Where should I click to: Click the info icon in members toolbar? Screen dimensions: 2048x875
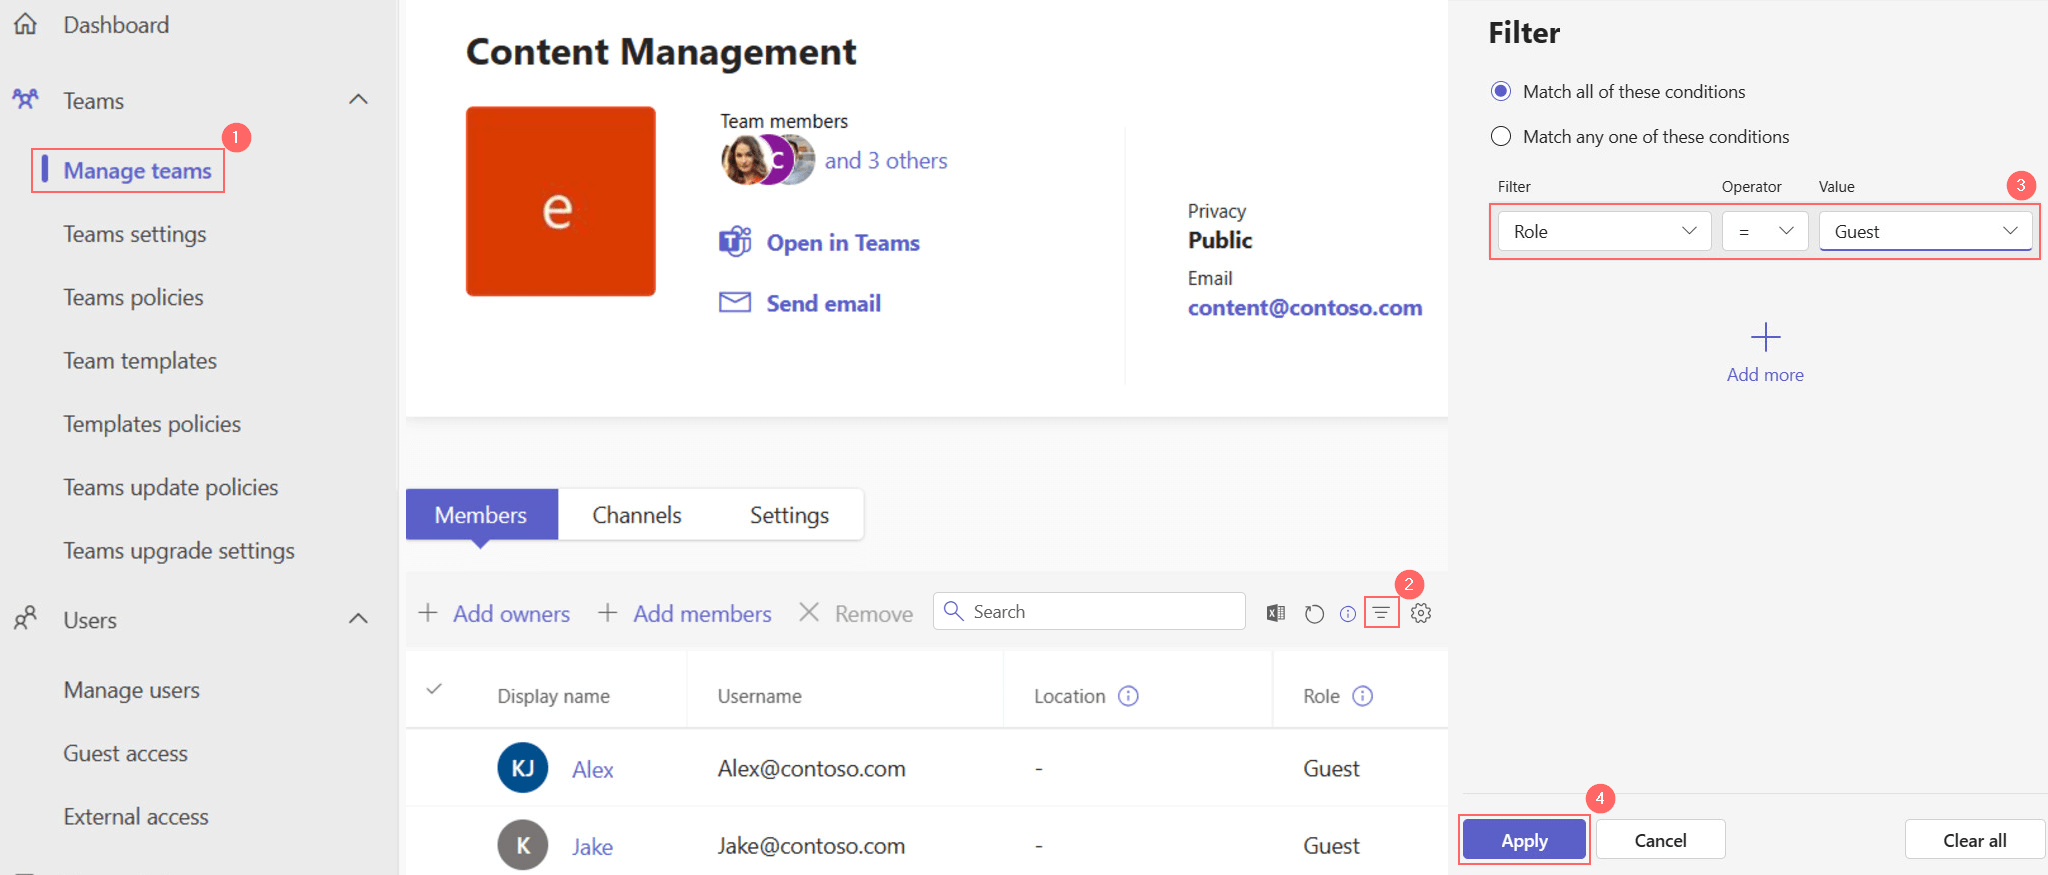click(x=1348, y=614)
